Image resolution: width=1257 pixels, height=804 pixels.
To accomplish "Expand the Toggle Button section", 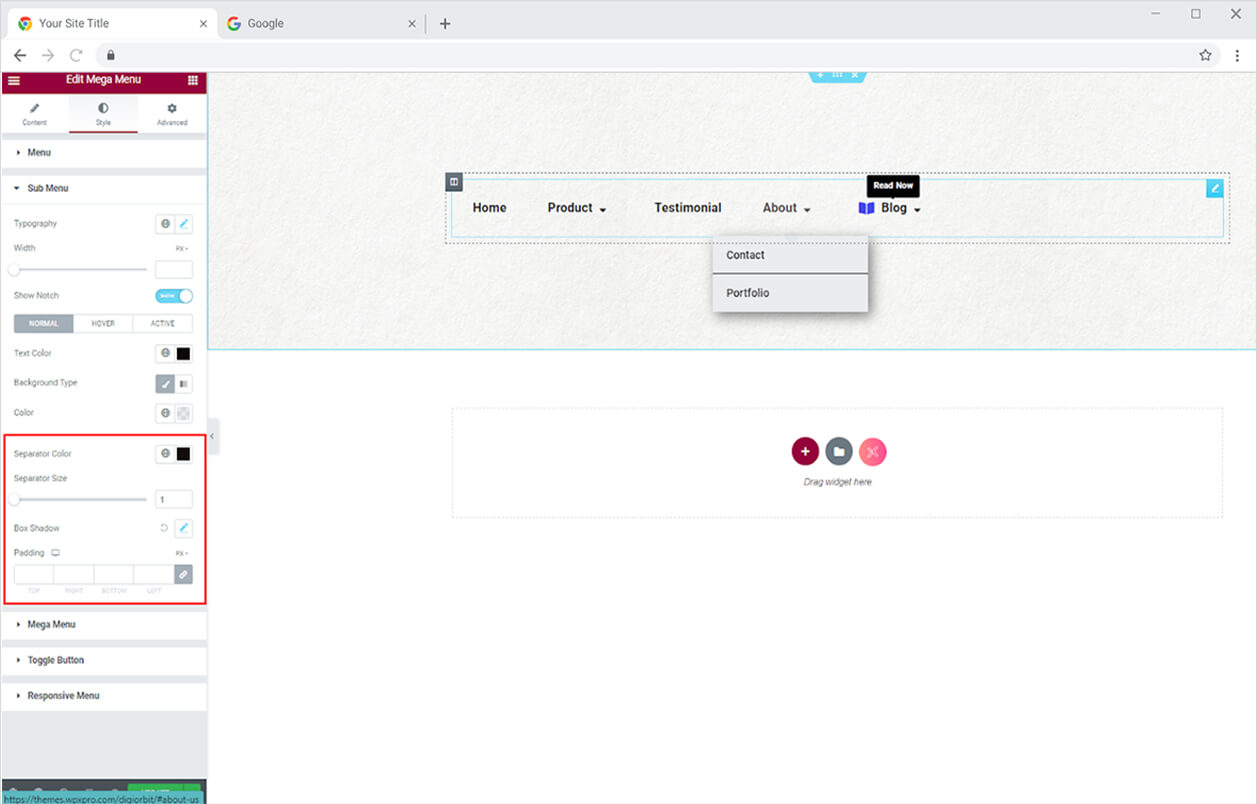I will point(55,660).
